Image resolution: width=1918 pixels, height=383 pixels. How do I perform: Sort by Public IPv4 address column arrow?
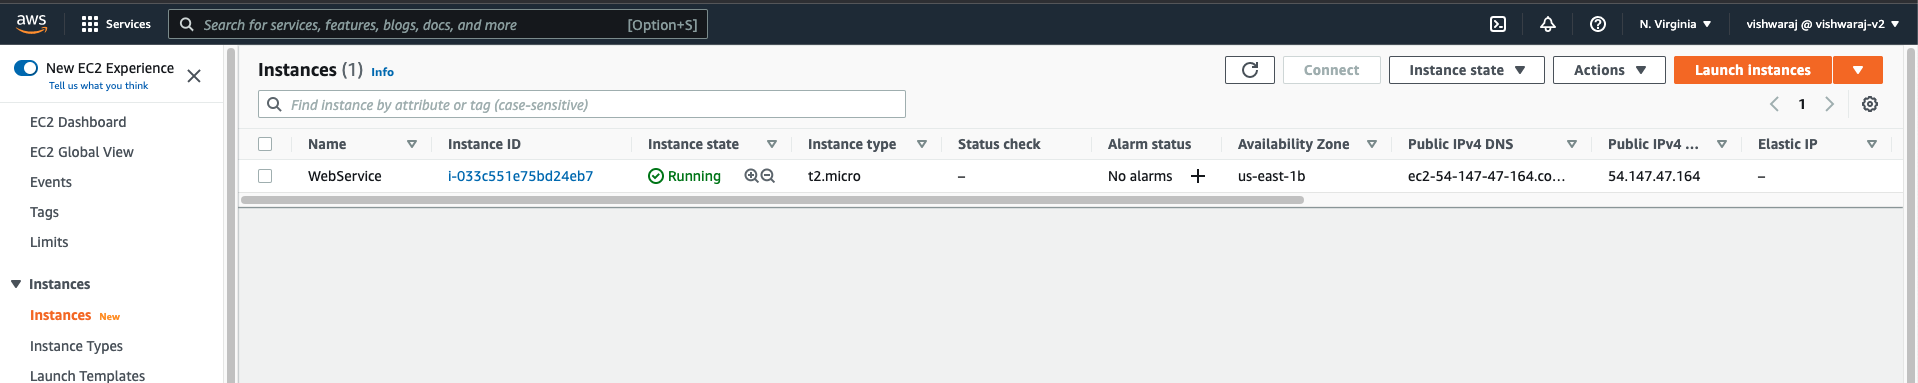1722,144
